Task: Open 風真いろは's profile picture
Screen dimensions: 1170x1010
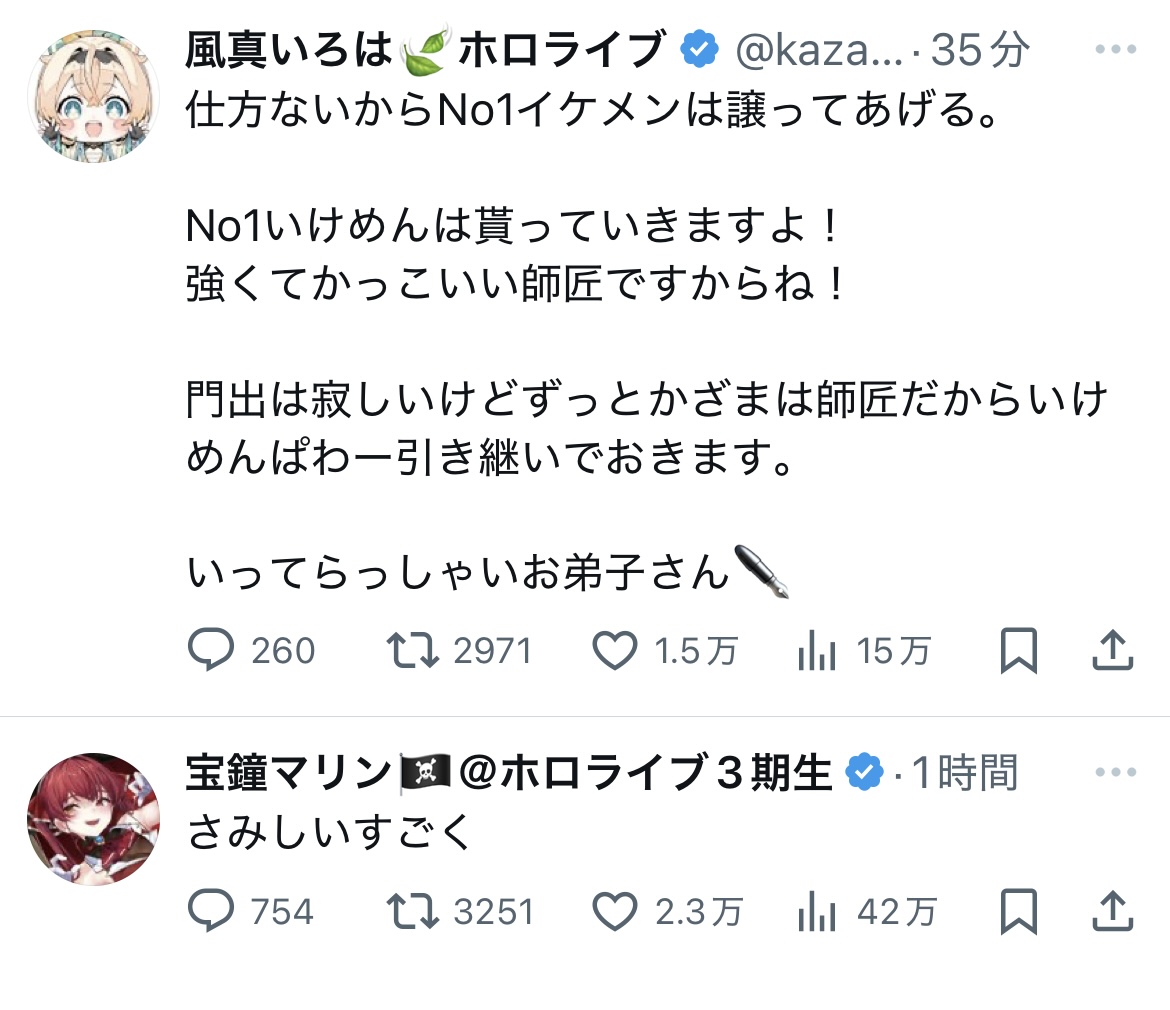Action: tap(93, 96)
